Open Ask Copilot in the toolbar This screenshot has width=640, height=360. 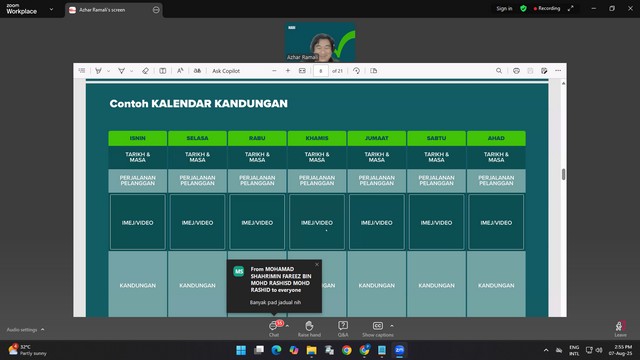click(226, 71)
